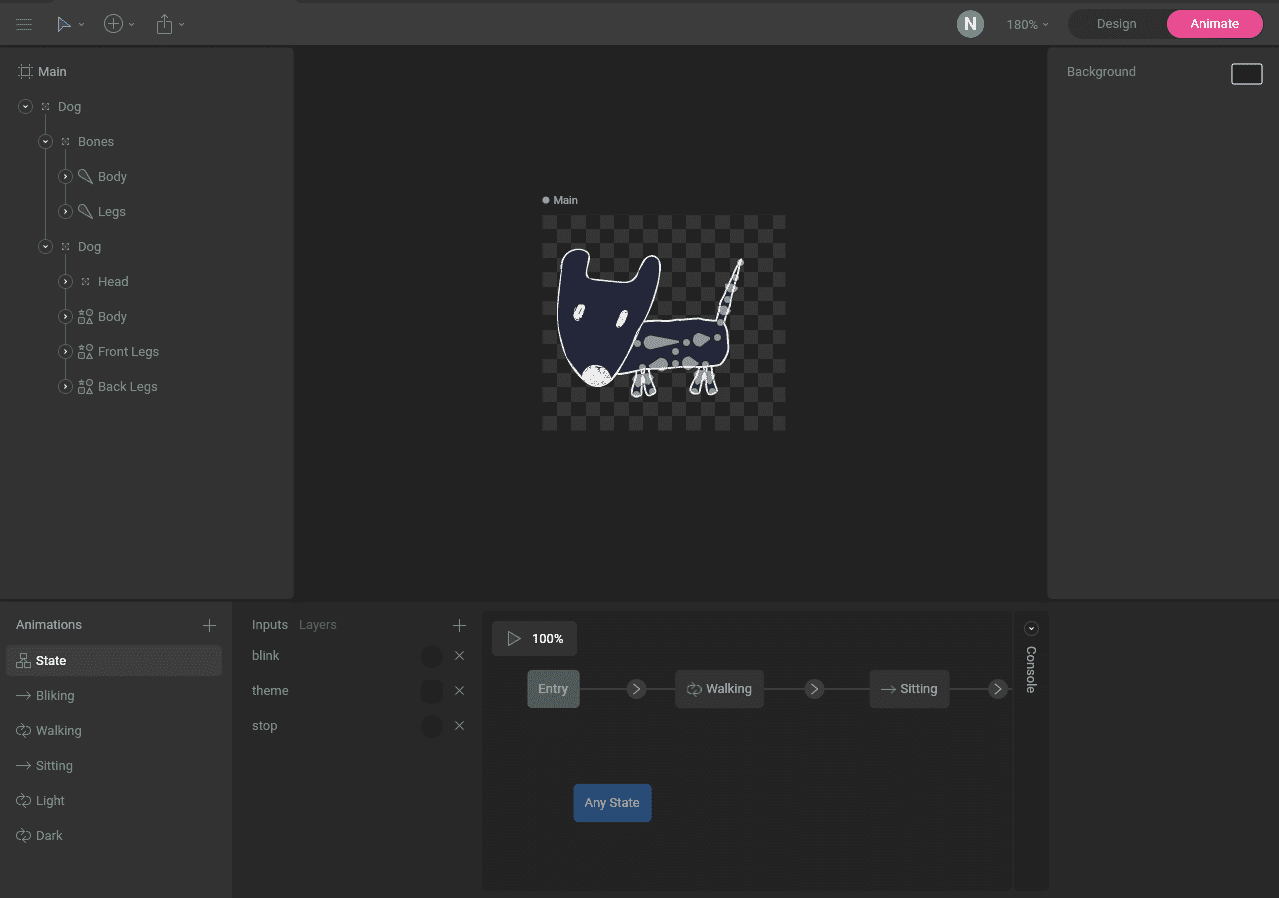Click the export share icon
This screenshot has width=1279, height=898.
tap(165, 24)
